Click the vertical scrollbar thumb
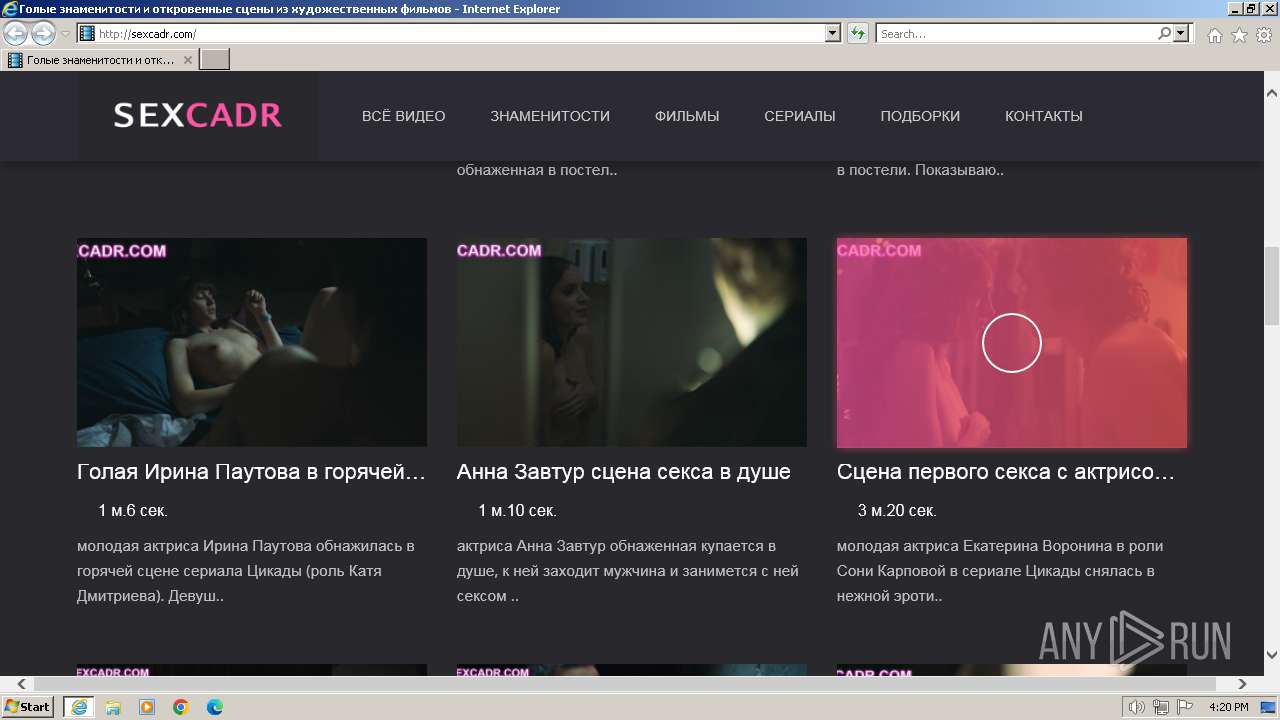The height and width of the screenshot is (720, 1280). click(x=1272, y=285)
